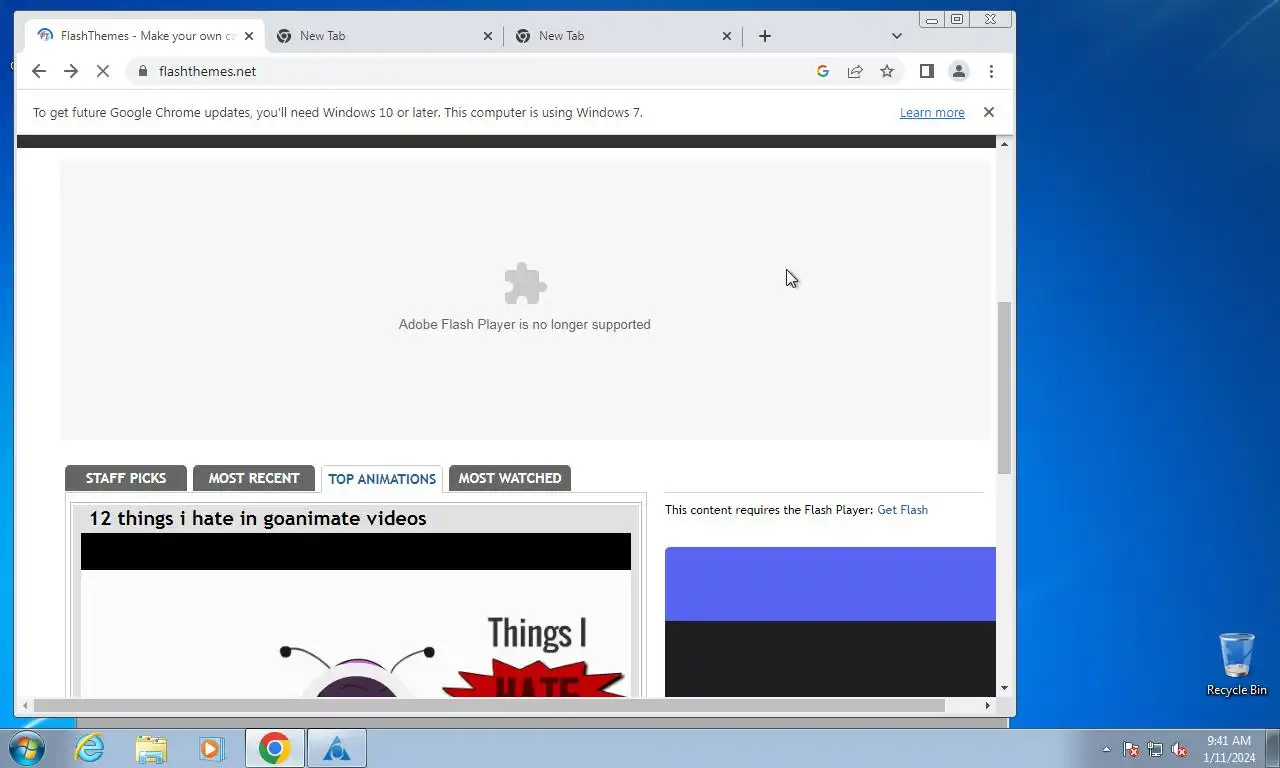Open Windows Media Player from the taskbar
The image size is (1280, 768).
[x=211, y=748]
